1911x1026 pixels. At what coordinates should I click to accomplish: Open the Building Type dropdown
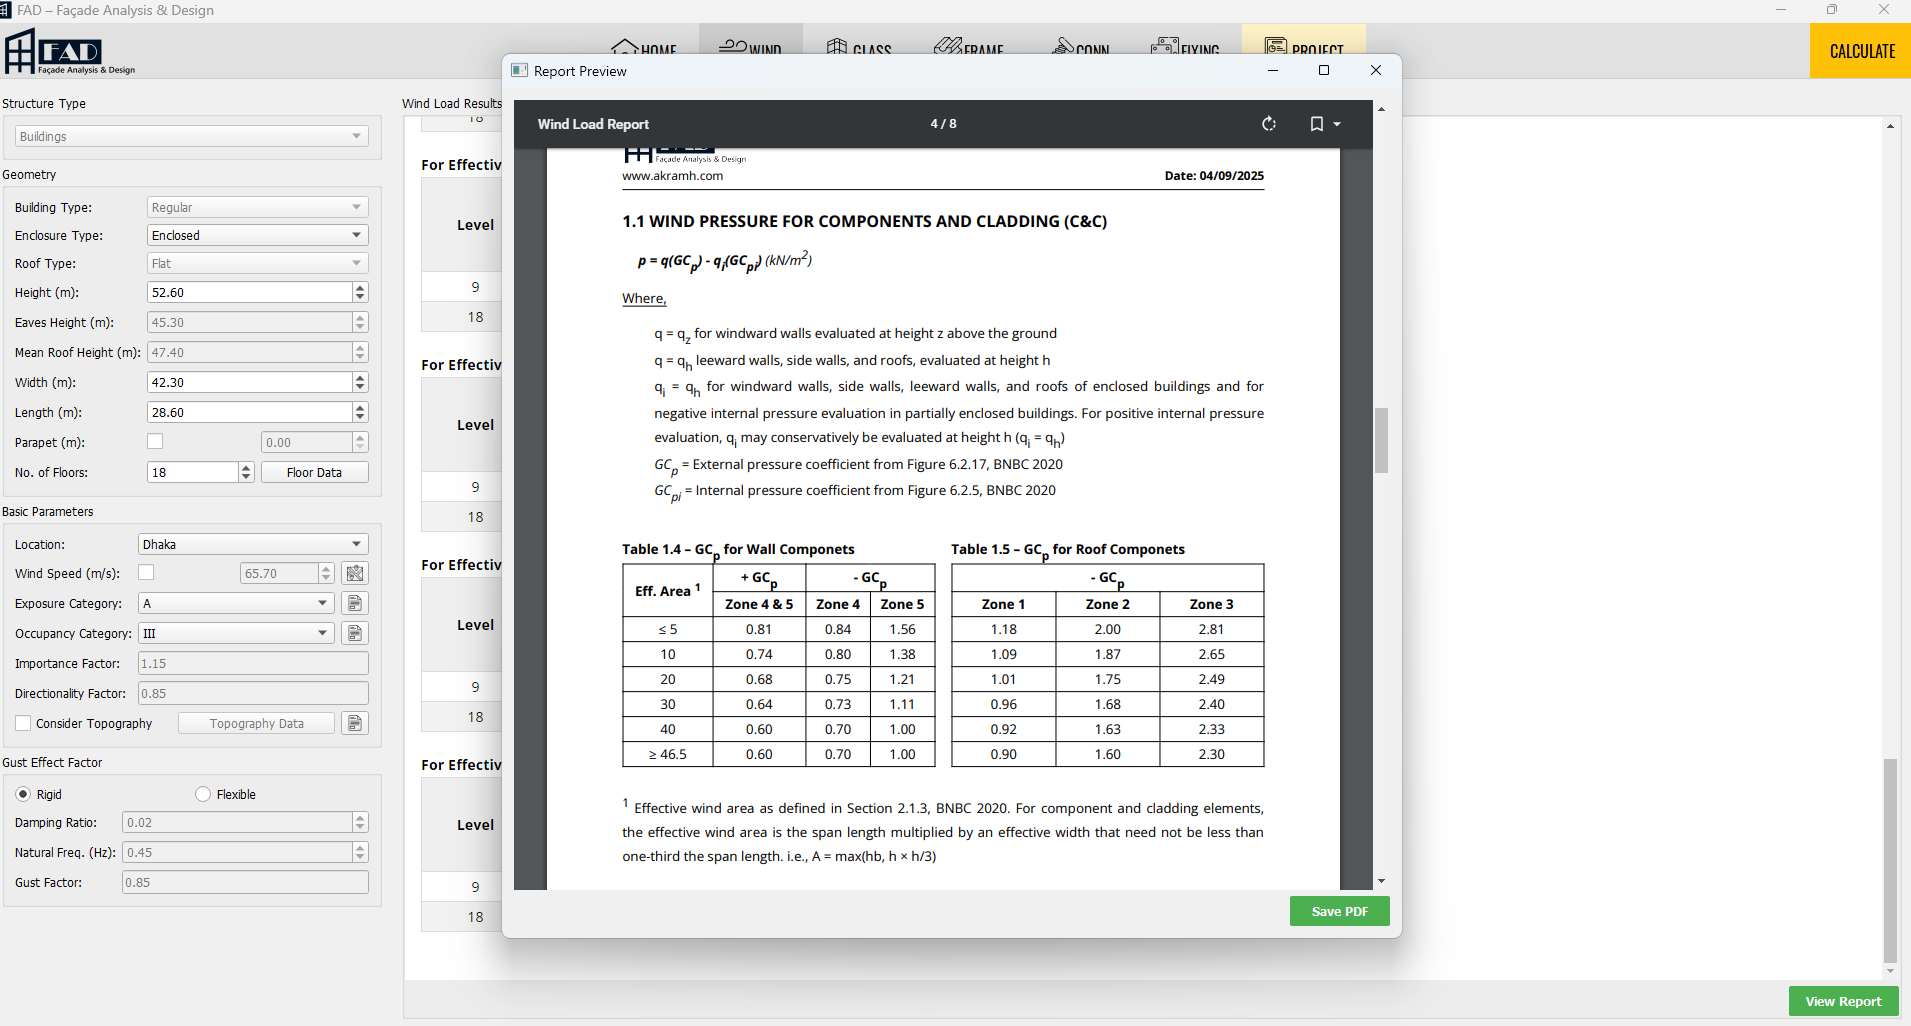click(x=258, y=207)
